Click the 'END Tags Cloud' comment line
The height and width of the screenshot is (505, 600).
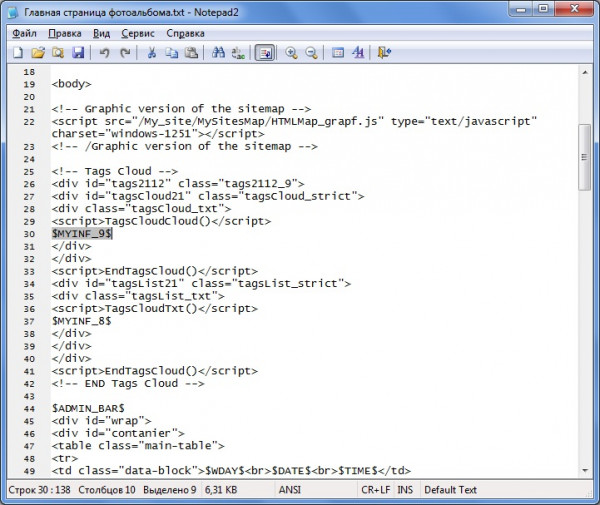pyautogui.click(x=128, y=383)
